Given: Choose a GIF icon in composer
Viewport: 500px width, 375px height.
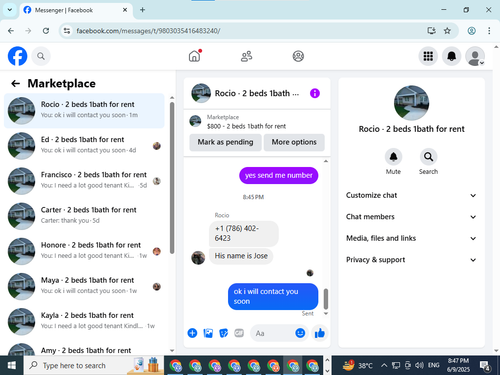Looking at the screenshot, I should click(x=239, y=333).
